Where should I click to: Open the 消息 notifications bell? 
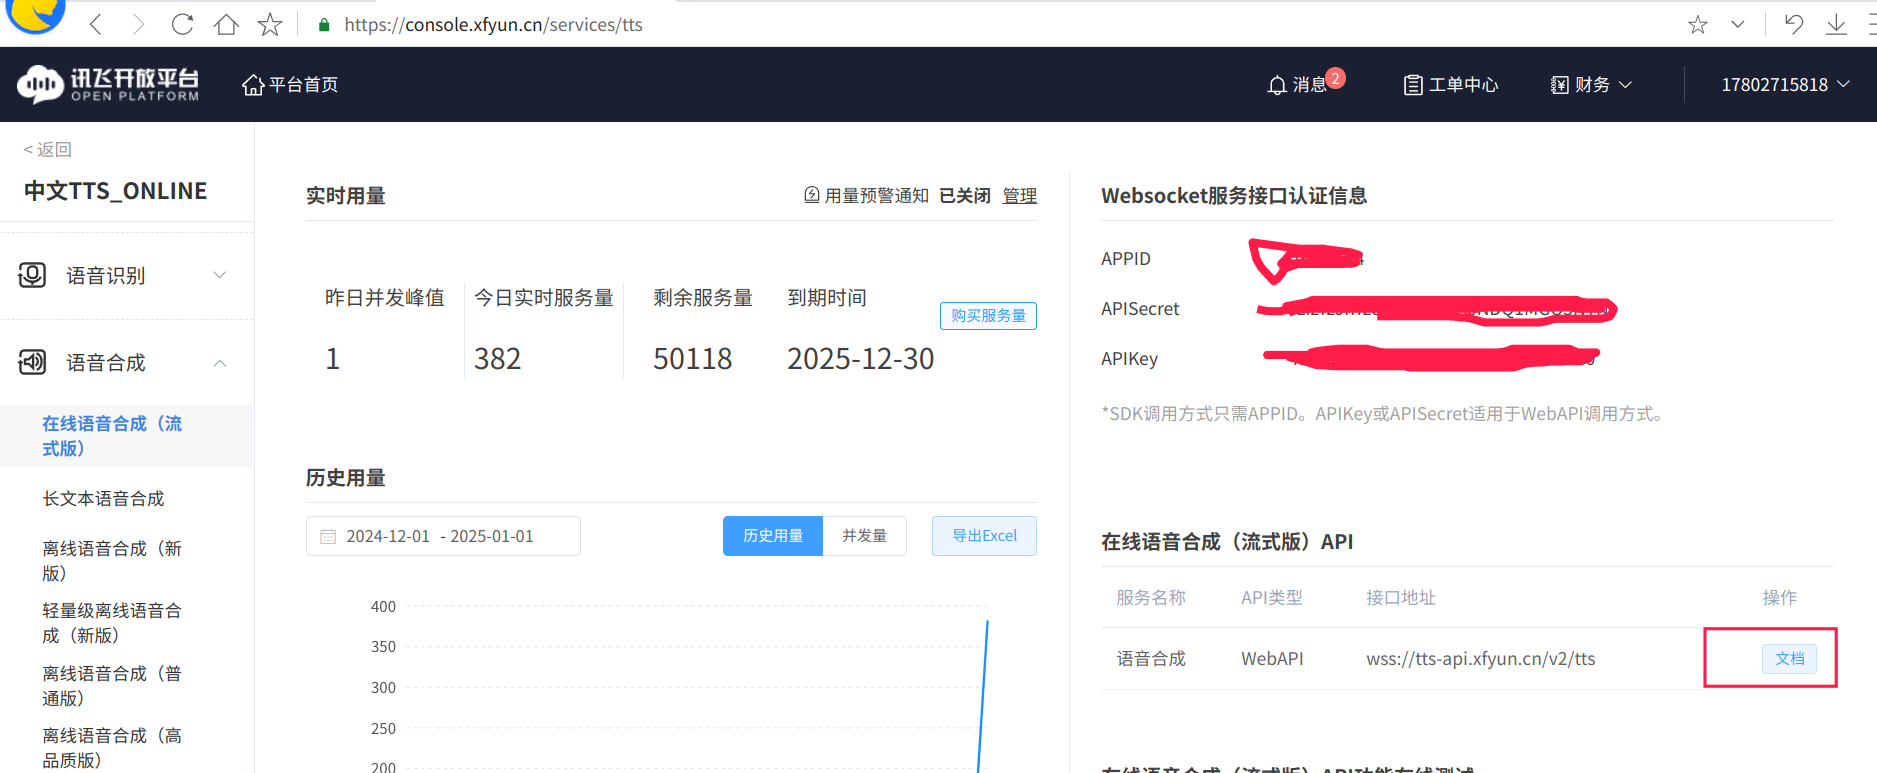(1277, 85)
